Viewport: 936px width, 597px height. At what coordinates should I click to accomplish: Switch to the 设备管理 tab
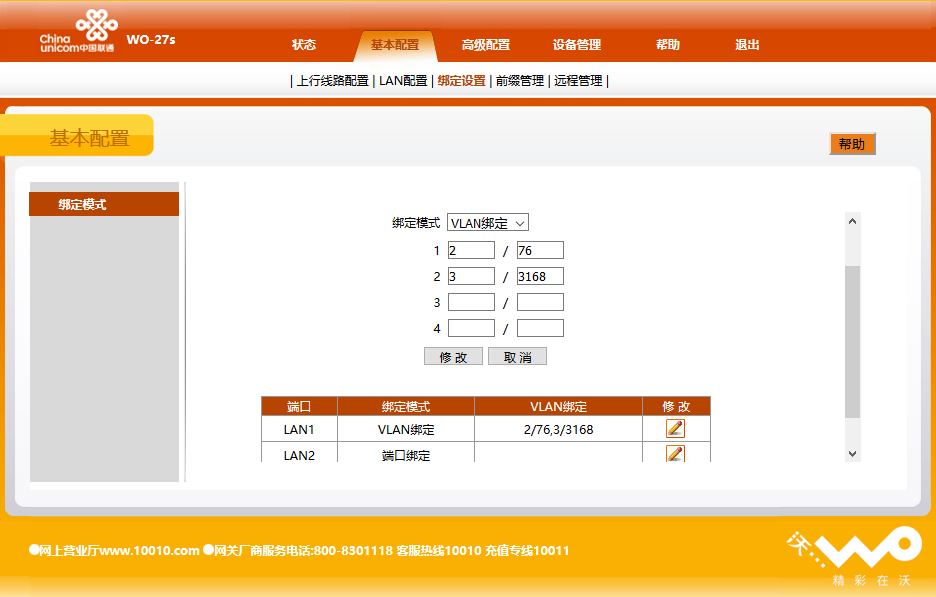tap(576, 45)
